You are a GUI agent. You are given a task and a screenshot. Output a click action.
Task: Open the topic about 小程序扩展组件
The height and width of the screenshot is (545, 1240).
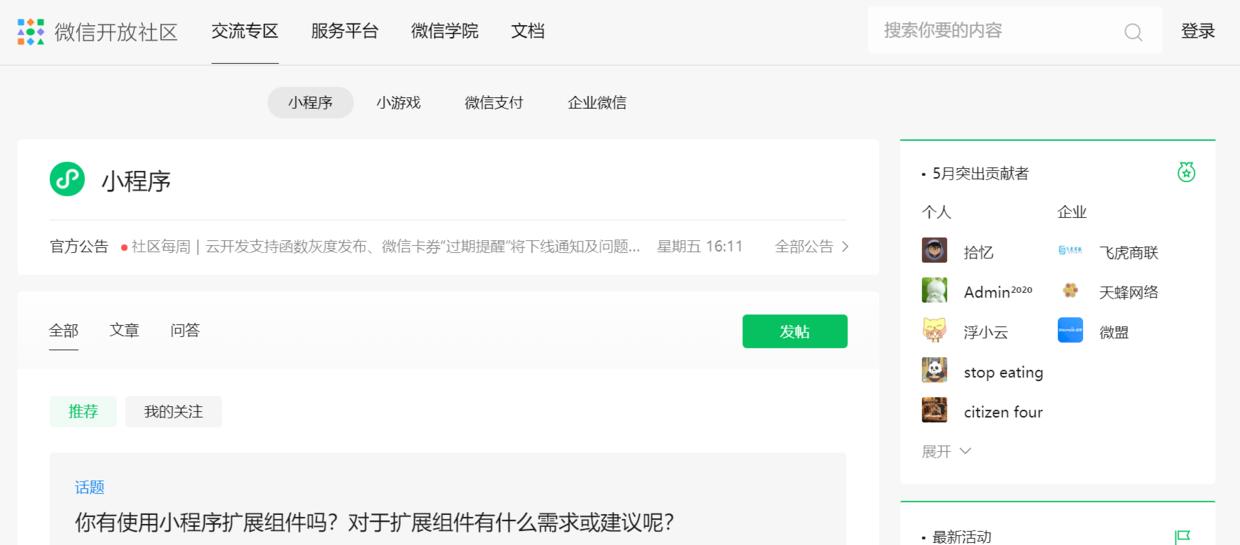[x=375, y=522]
